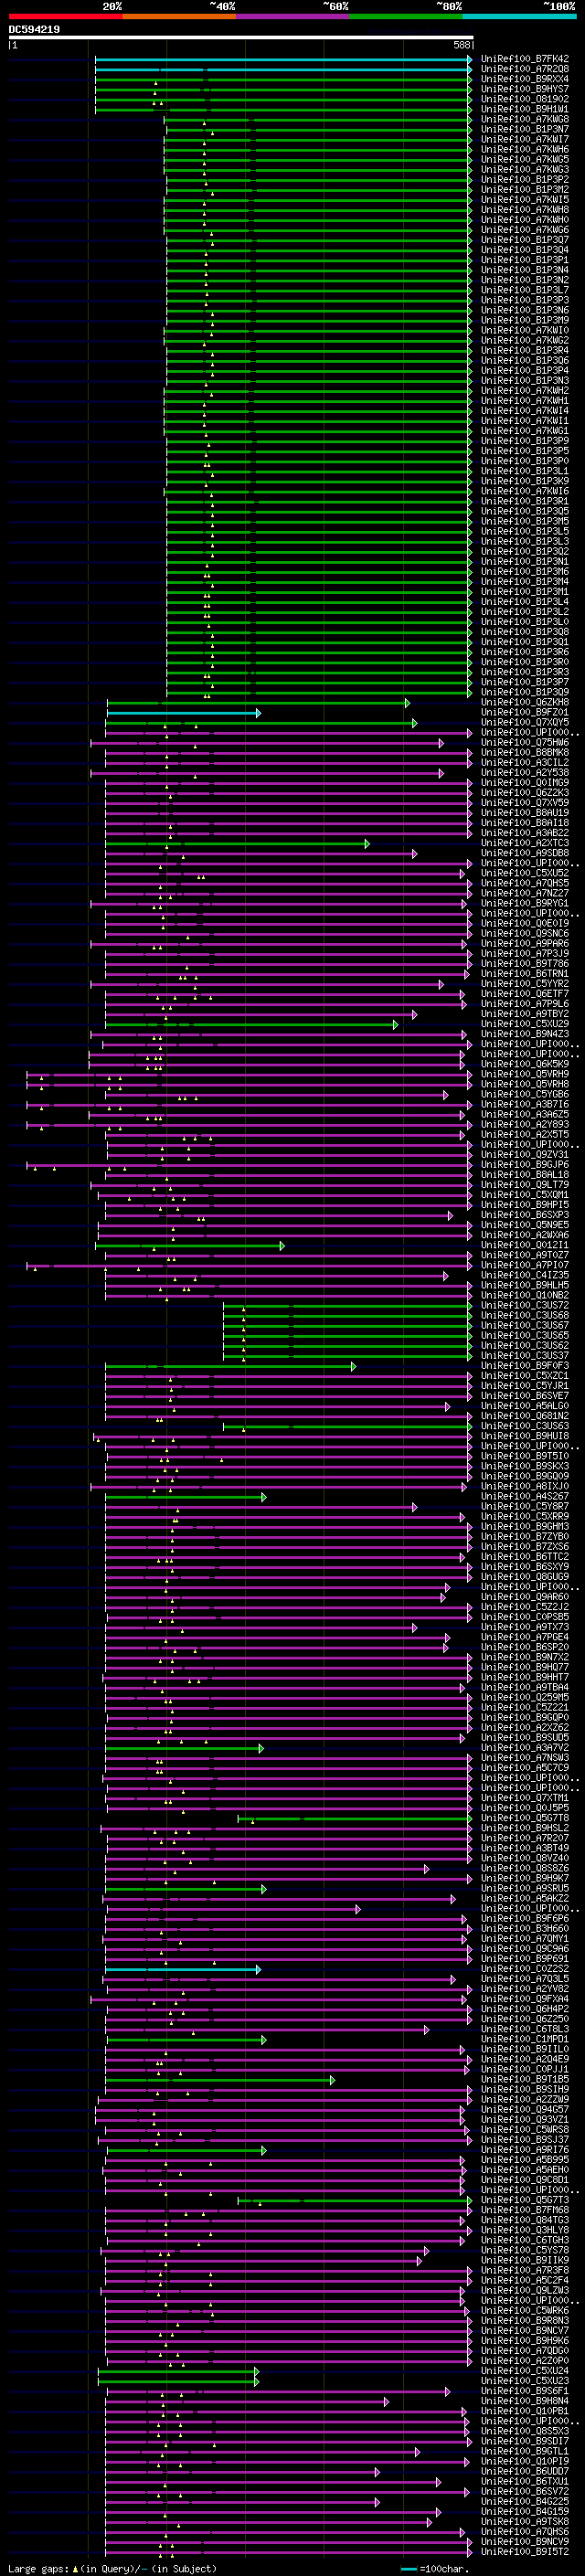The height and width of the screenshot is (2576, 585).
Task: Click the UniRef100_C5WRK6 label
Action: click(525, 2311)
